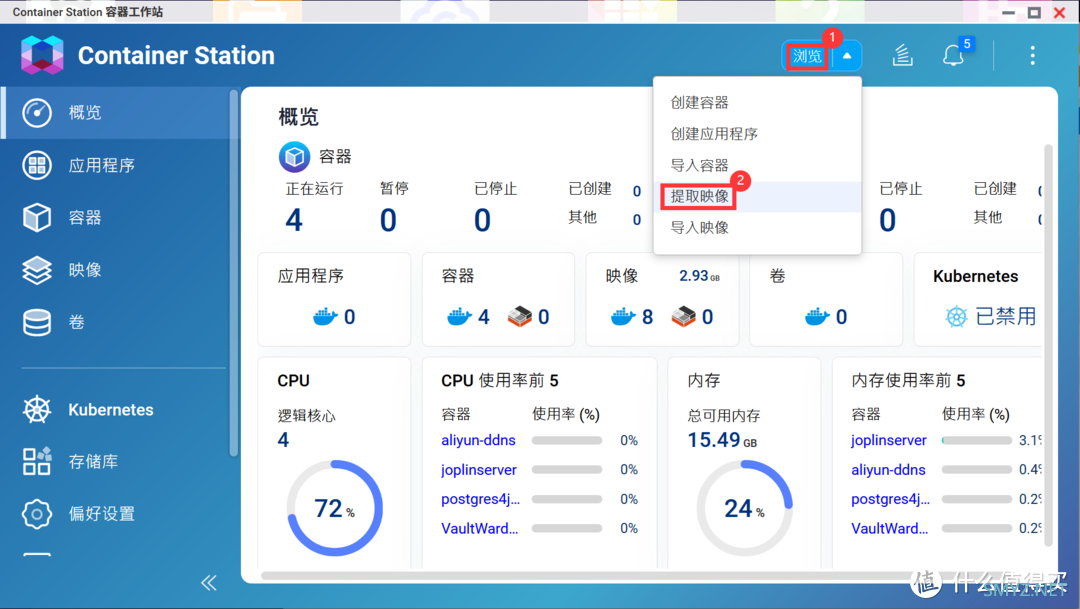Close the Container Station window

click(x=1059, y=12)
